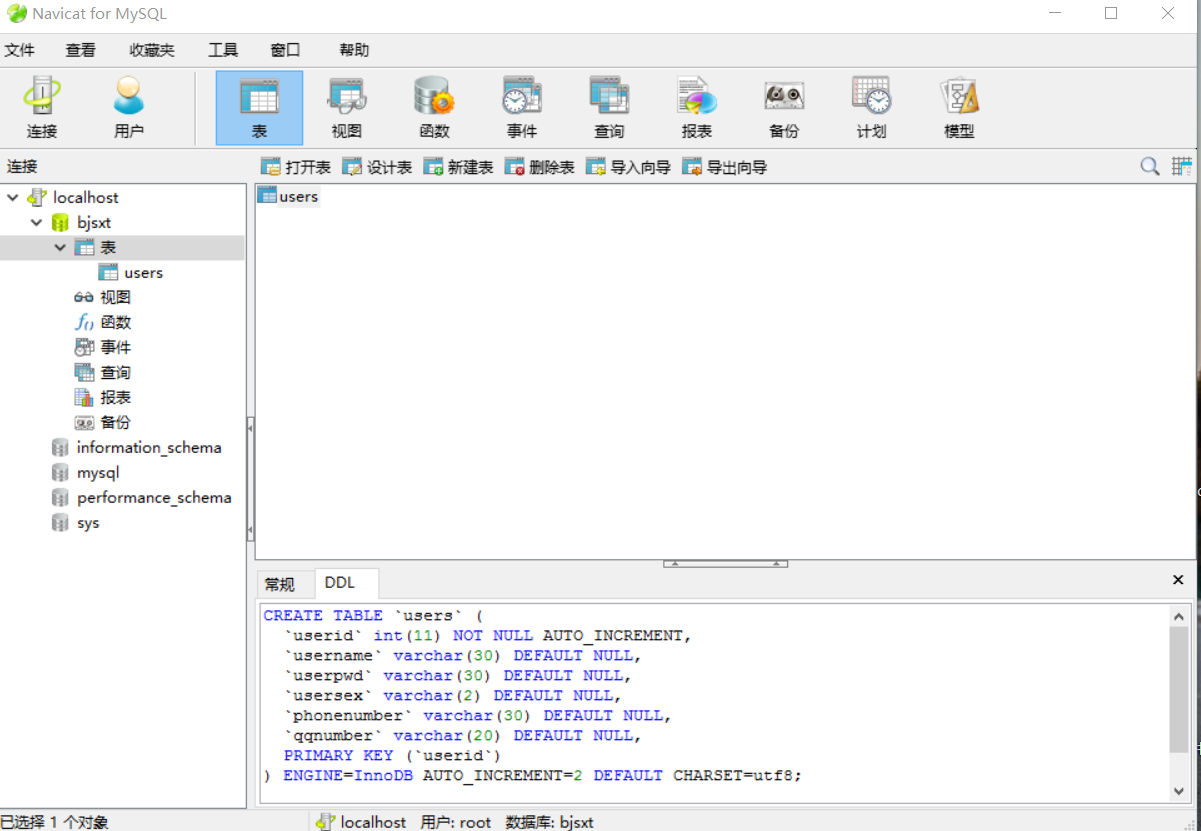Open the 用户 (User) toolbar button
Image resolution: width=1201 pixels, height=831 pixels.
click(129, 108)
